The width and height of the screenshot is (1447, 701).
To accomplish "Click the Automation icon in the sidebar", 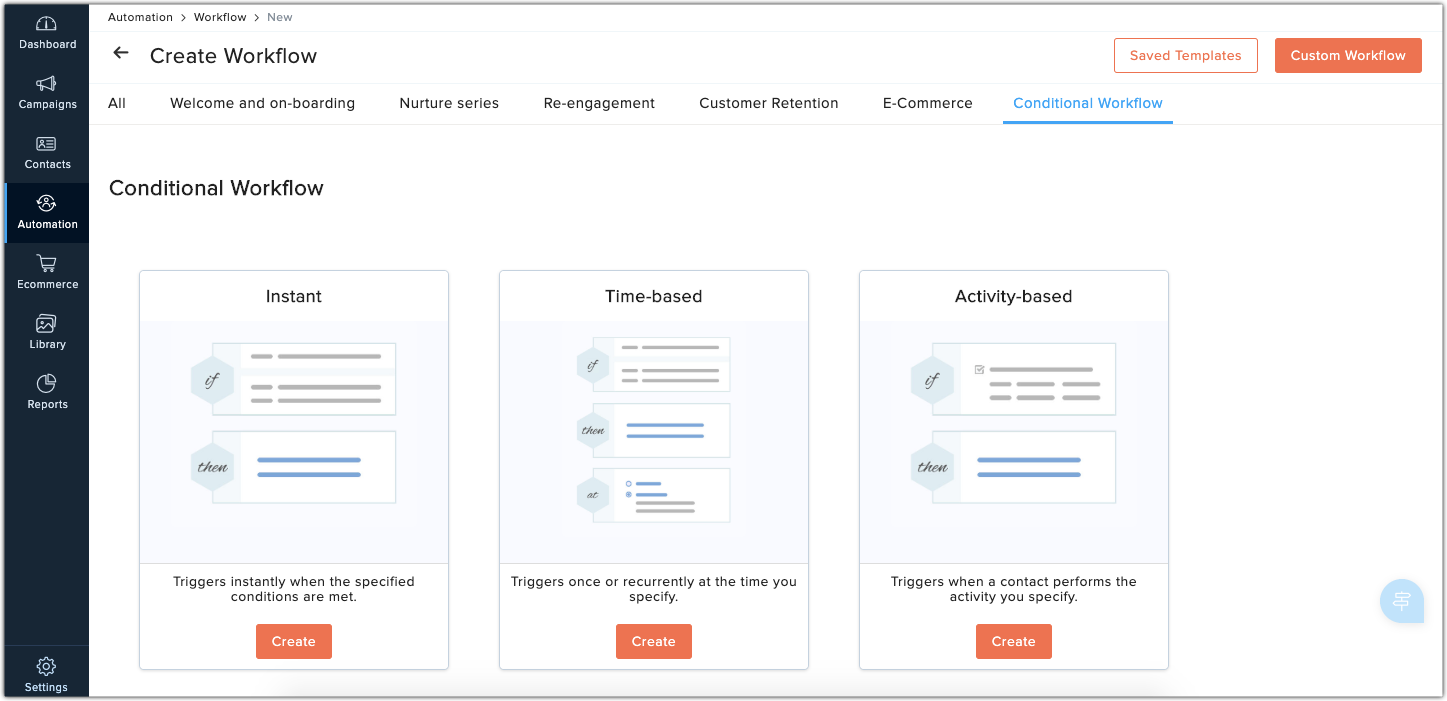I will 46,213.
